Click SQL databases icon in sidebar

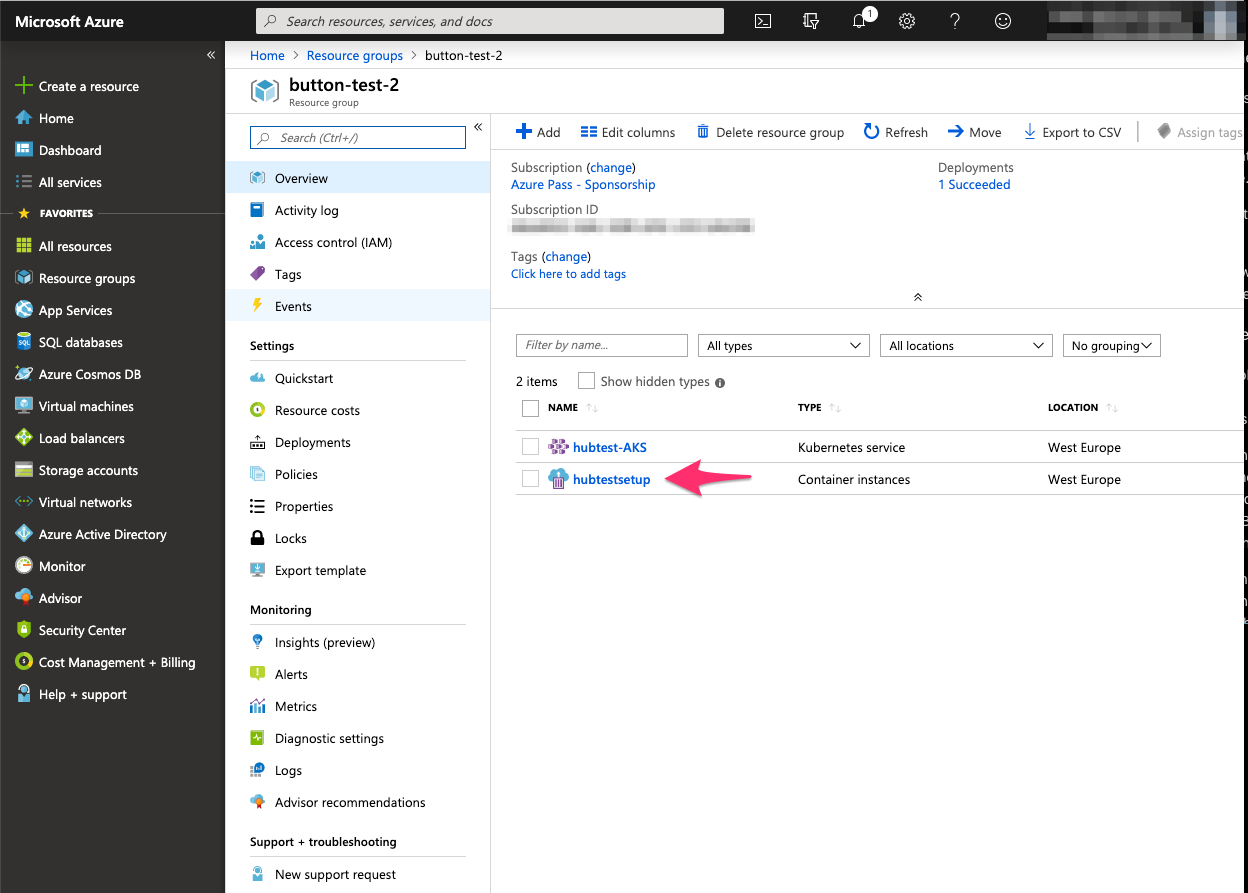(24, 342)
